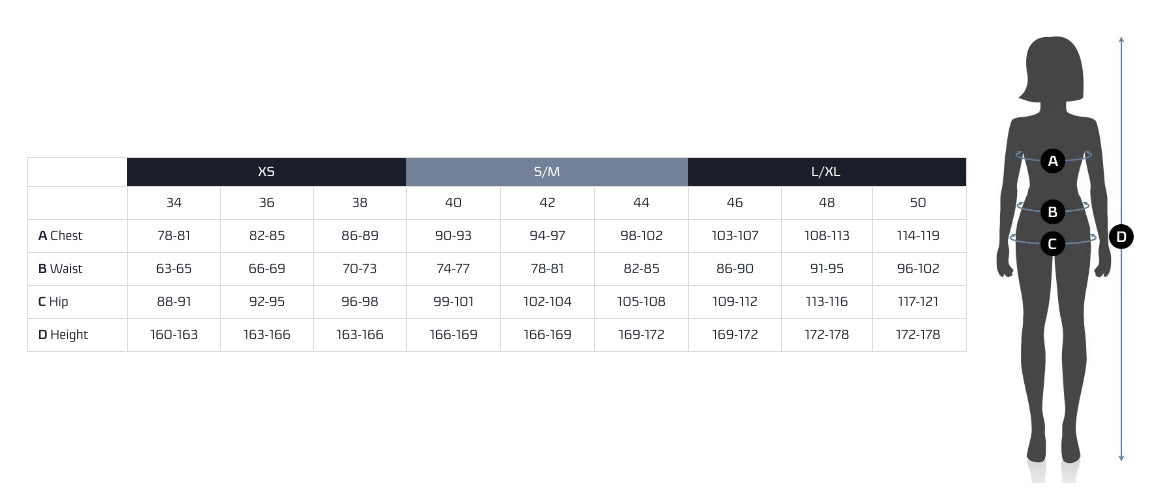The height and width of the screenshot is (497, 1155).
Task: Click the 98-102 chest measurement cell
Action: point(641,236)
